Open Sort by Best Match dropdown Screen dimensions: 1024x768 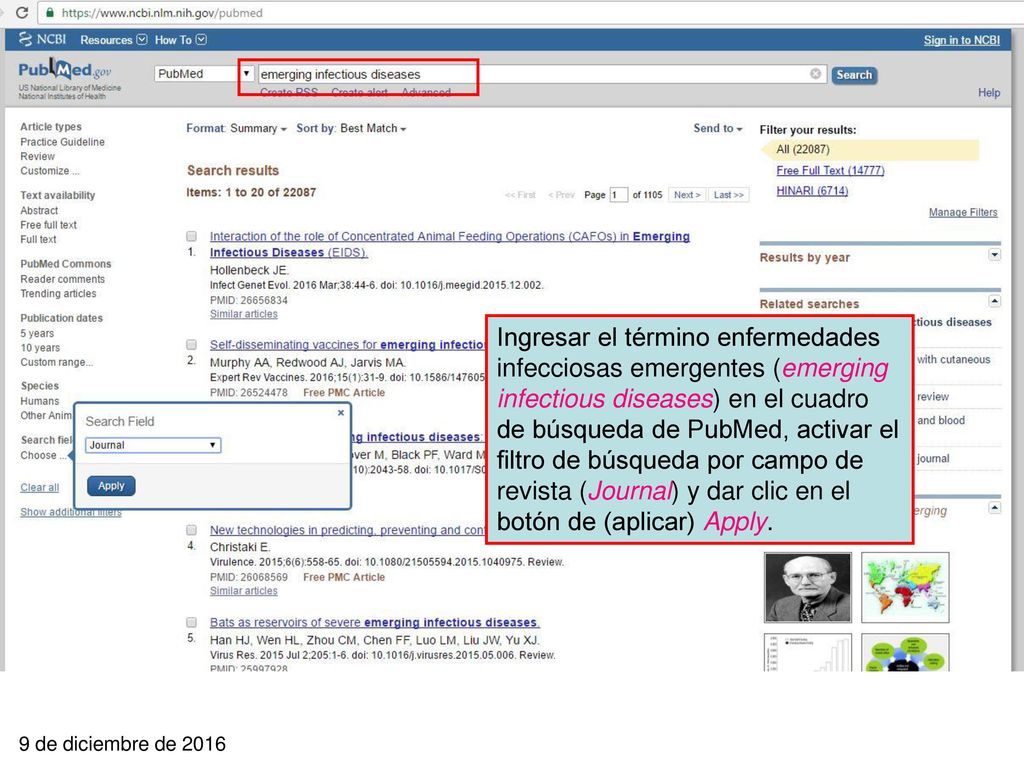tap(351, 129)
